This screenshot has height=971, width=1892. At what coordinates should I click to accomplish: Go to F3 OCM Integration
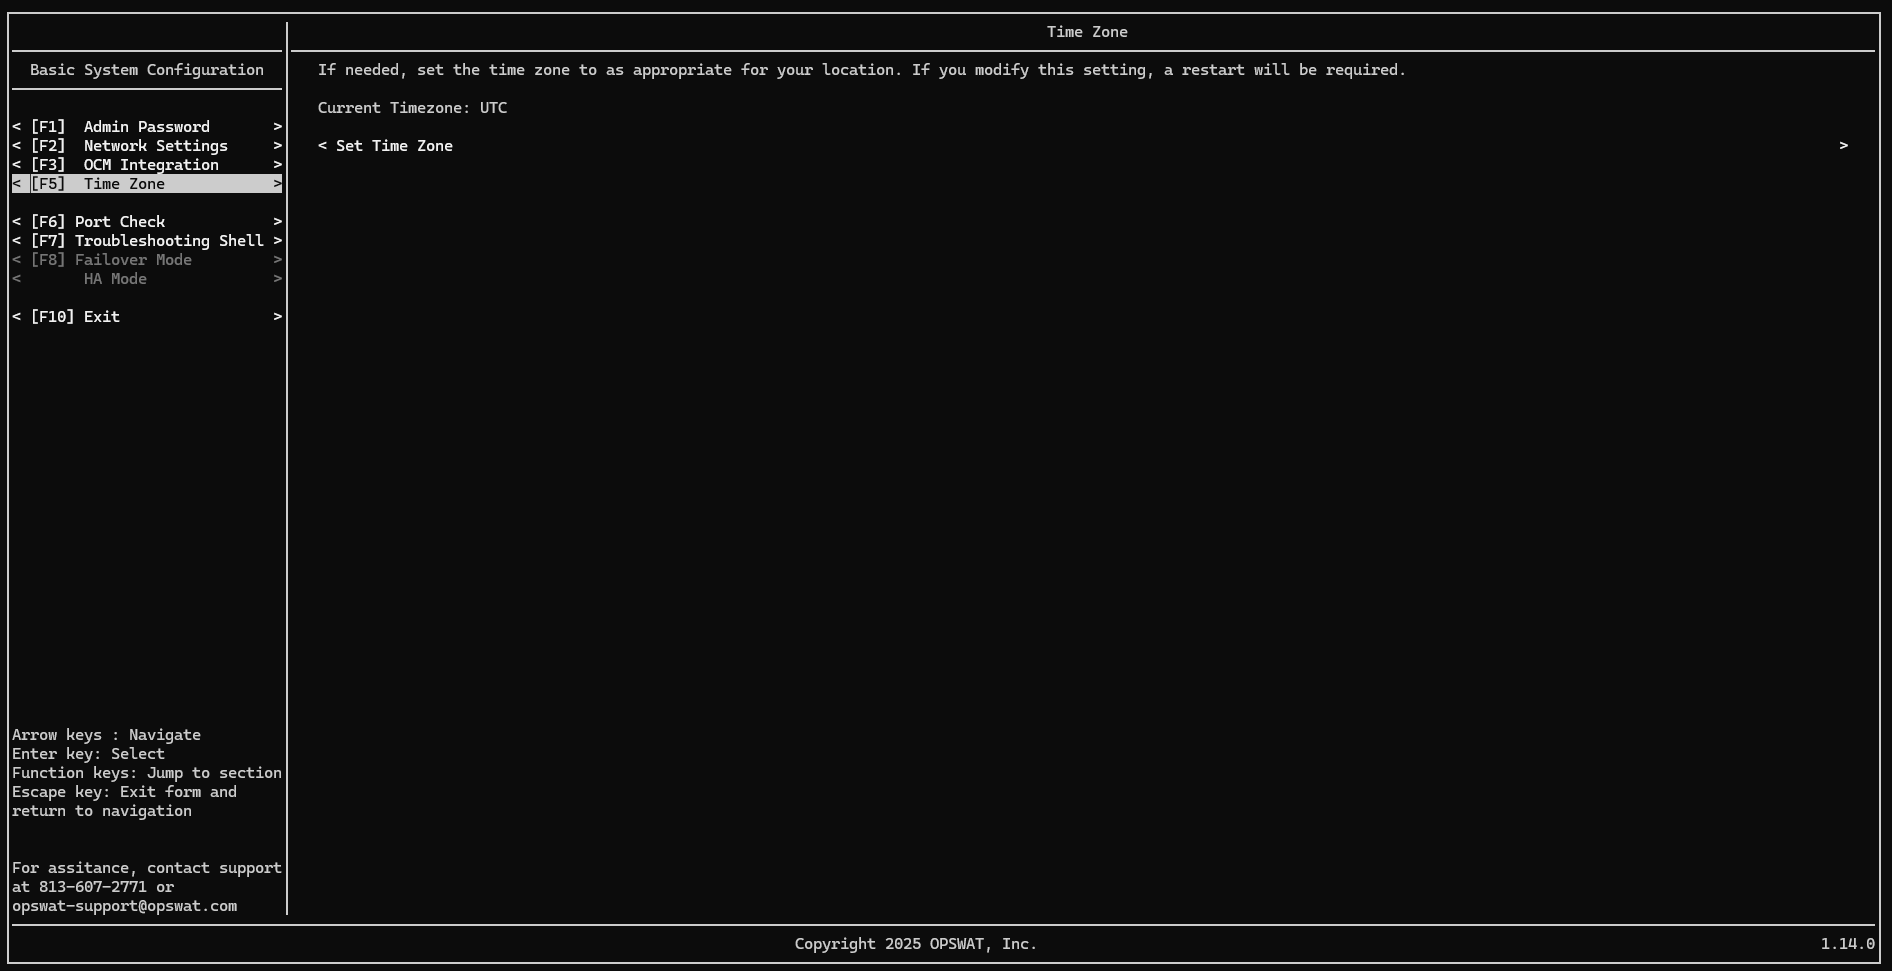(x=147, y=165)
